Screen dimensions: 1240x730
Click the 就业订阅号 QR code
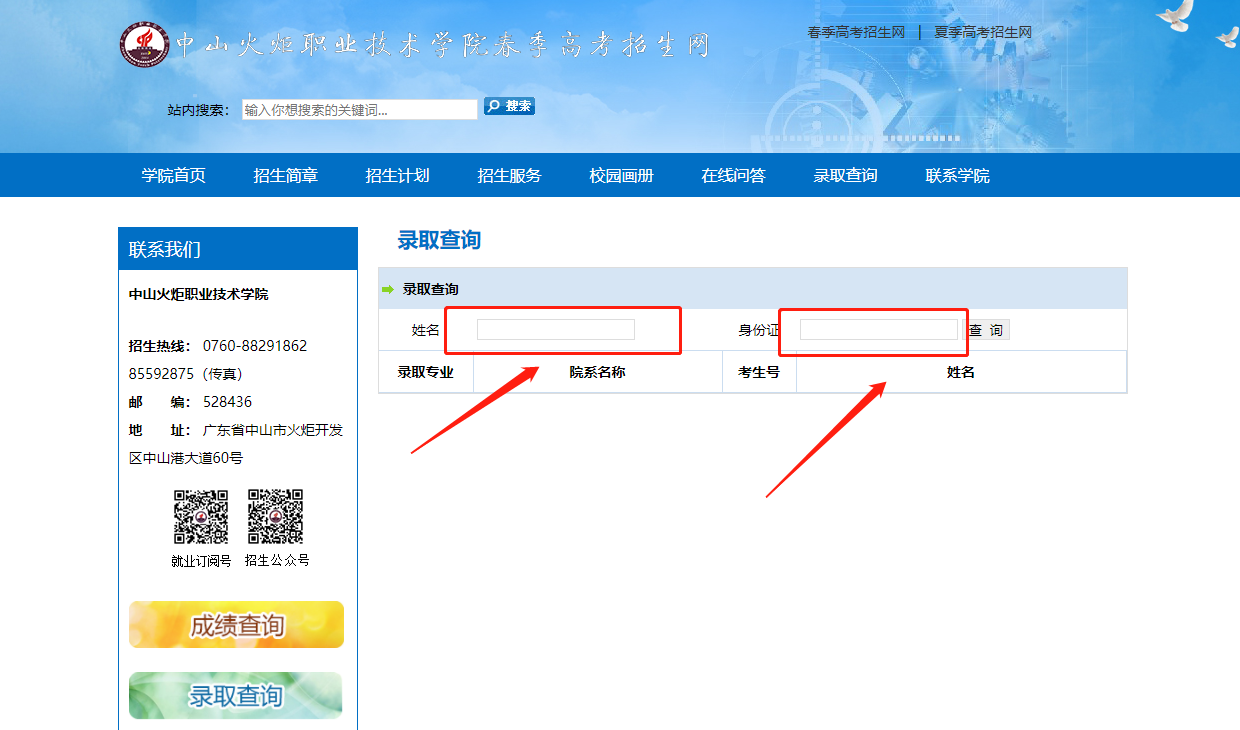point(201,516)
